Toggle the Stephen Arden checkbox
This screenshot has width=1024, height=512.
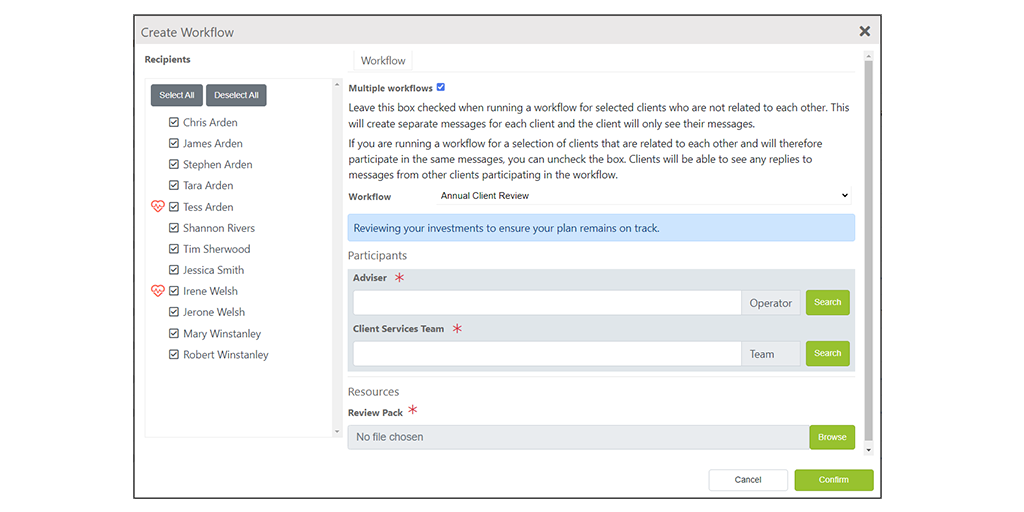(x=174, y=165)
